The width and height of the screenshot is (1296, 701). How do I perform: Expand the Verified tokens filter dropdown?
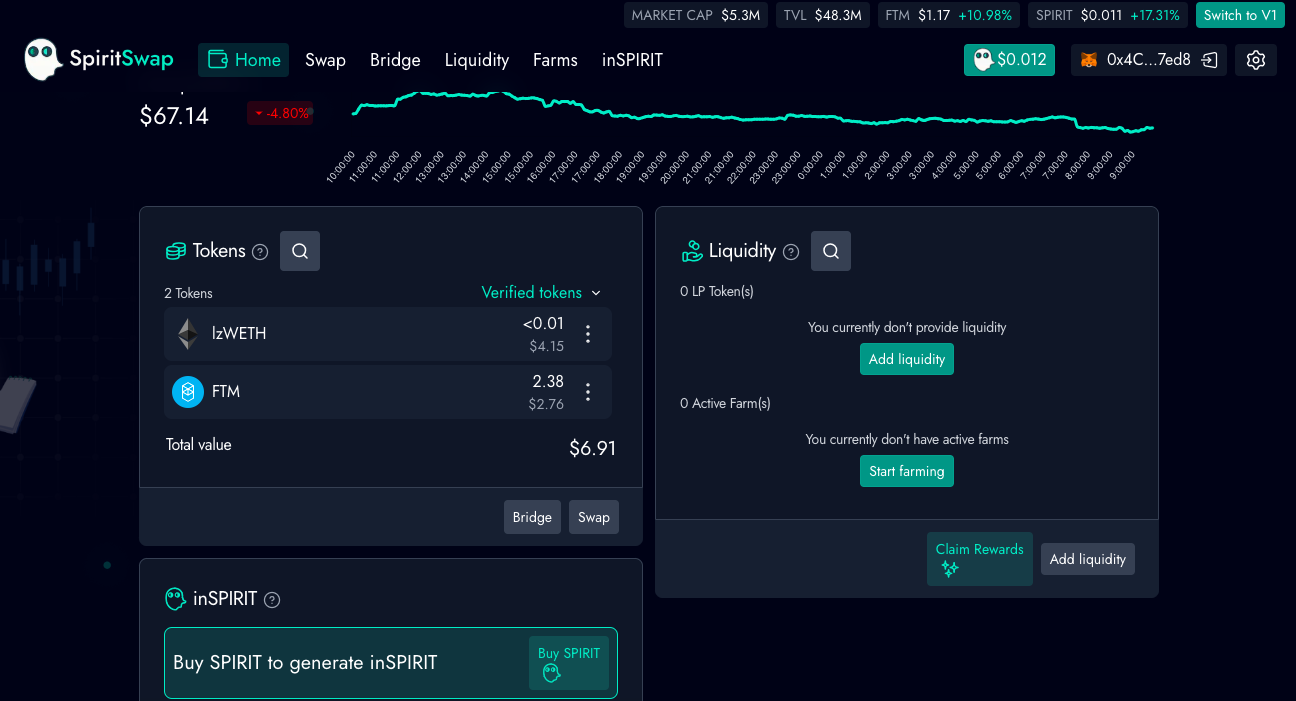(541, 292)
